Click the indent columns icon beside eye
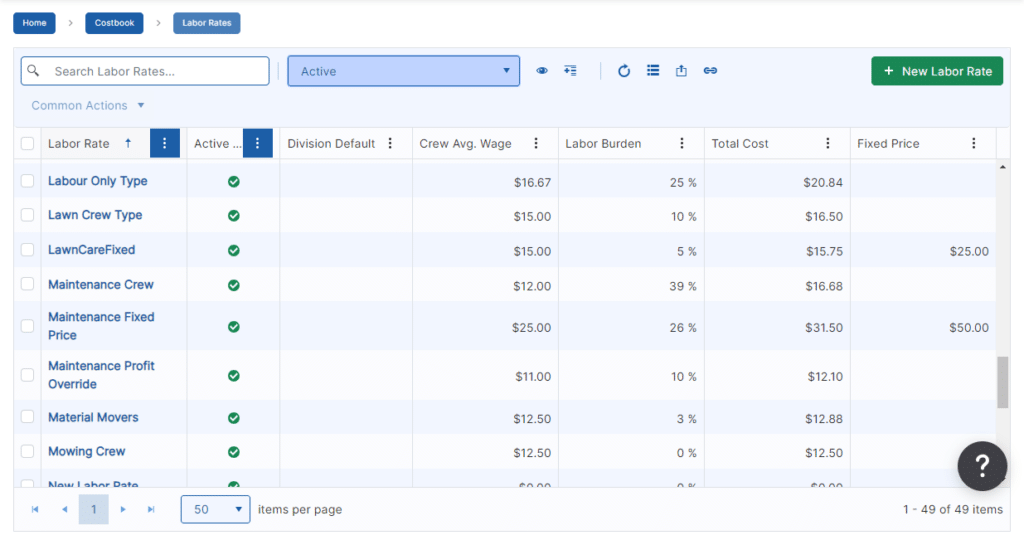The width and height of the screenshot is (1024, 545). 570,71
